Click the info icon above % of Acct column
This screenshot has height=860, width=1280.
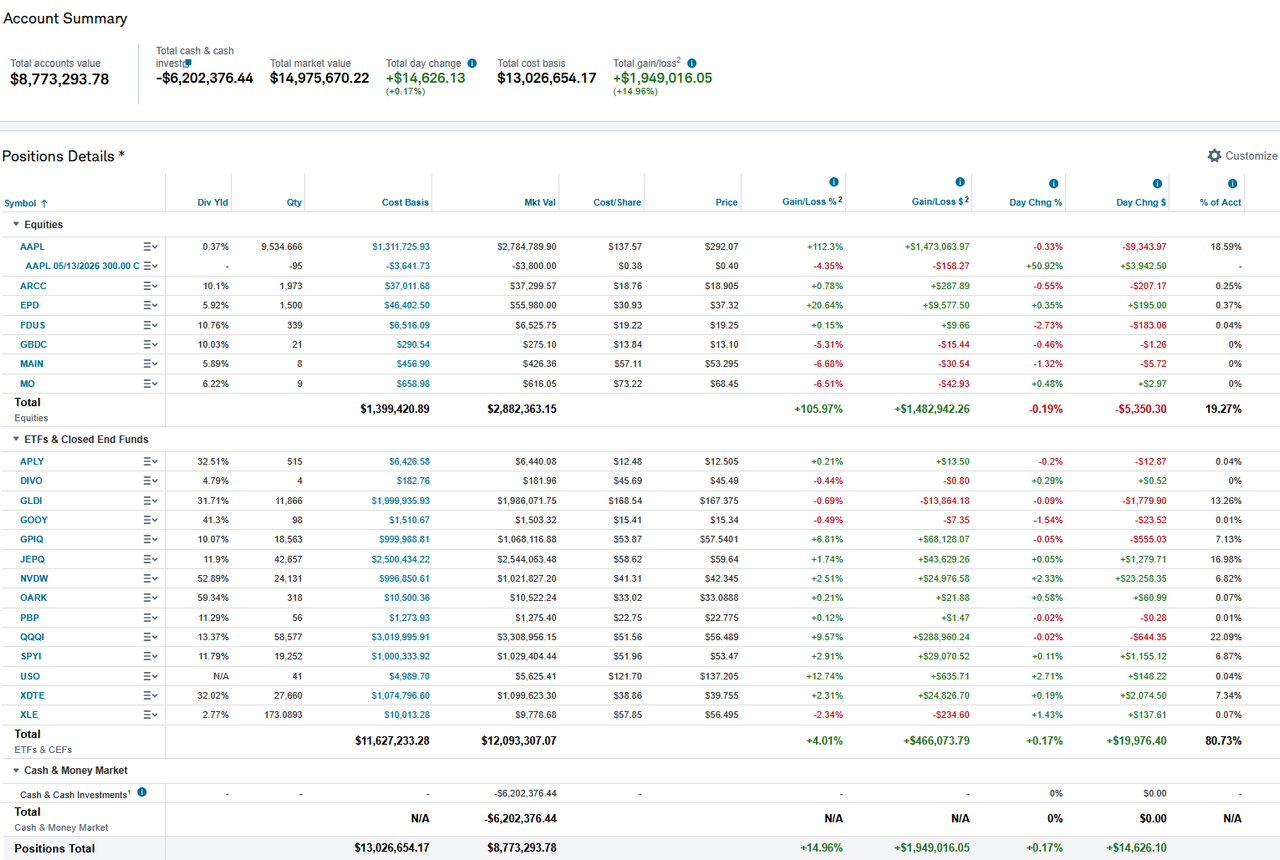(1232, 183)
